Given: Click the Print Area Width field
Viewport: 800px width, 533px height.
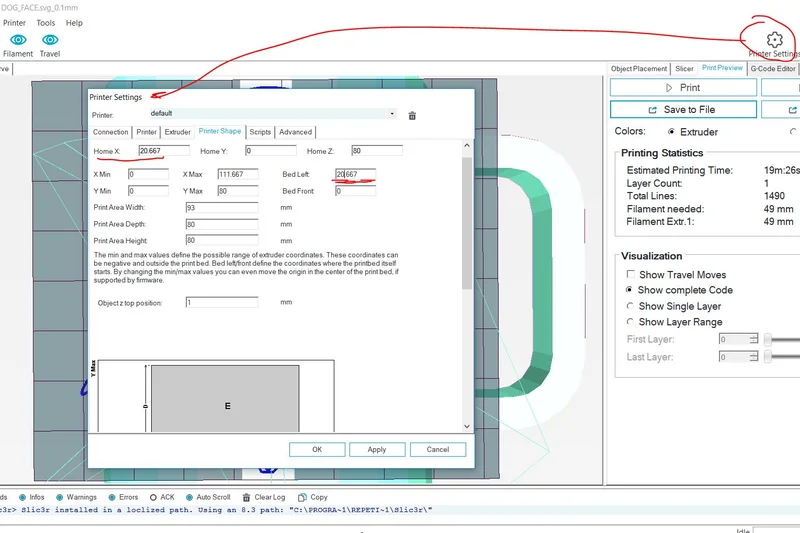Looking at the screenshot, I should coord(222,208).
